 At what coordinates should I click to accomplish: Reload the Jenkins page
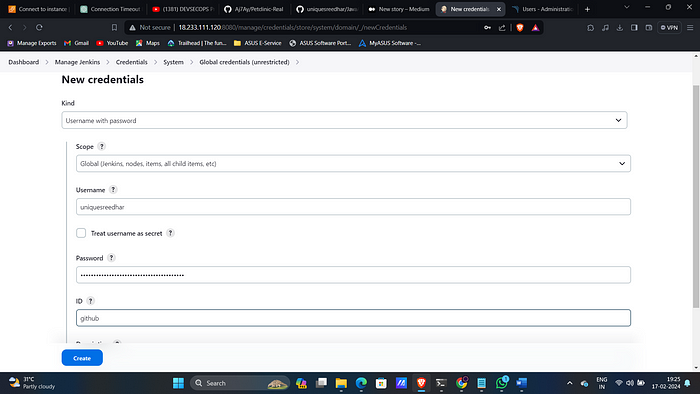[x=39, y=27]
